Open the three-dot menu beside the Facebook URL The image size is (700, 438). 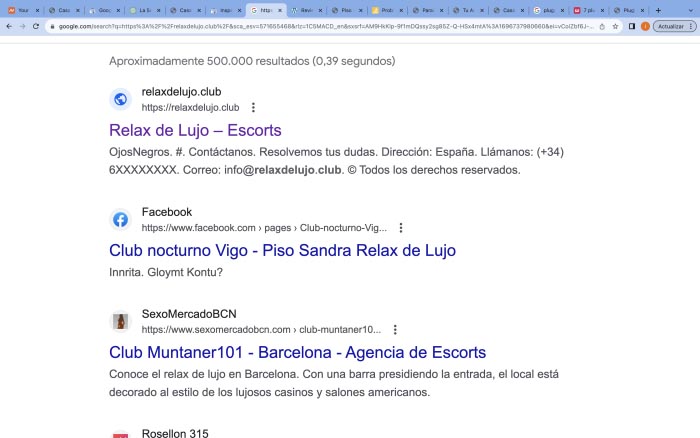click(401, 228)
